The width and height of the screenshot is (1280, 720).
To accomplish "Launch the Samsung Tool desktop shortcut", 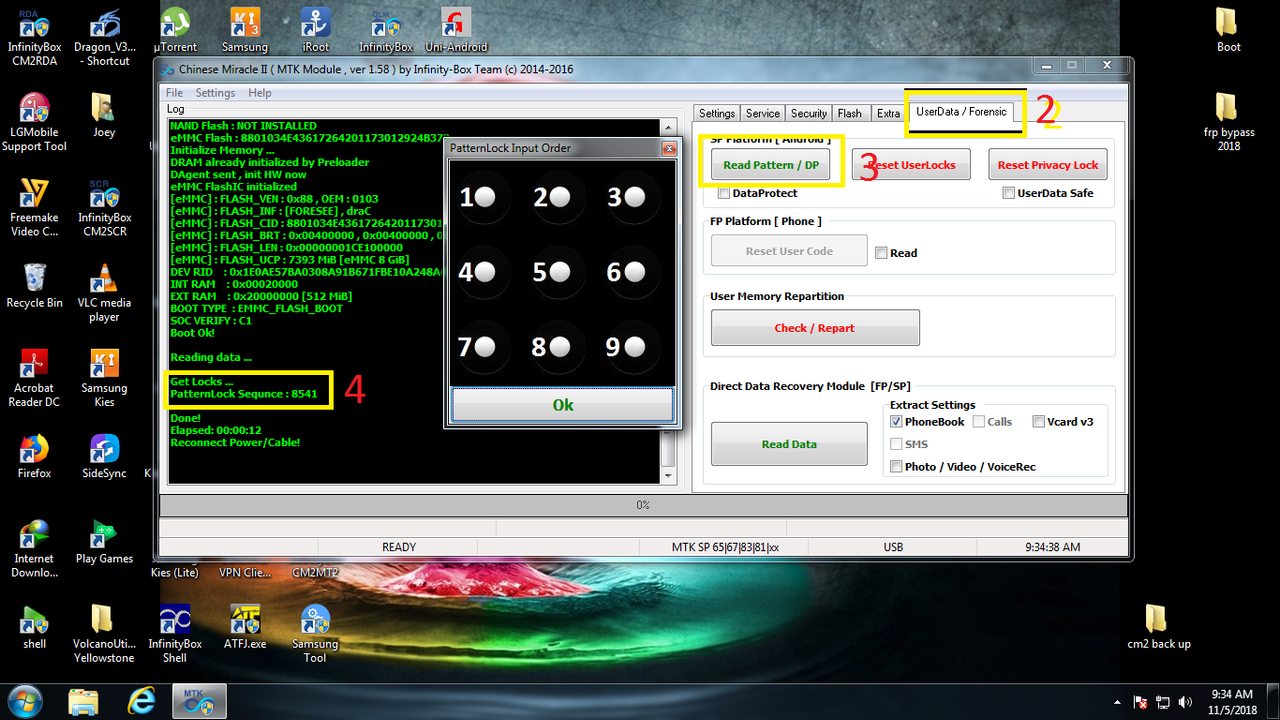I will point(315,634).
